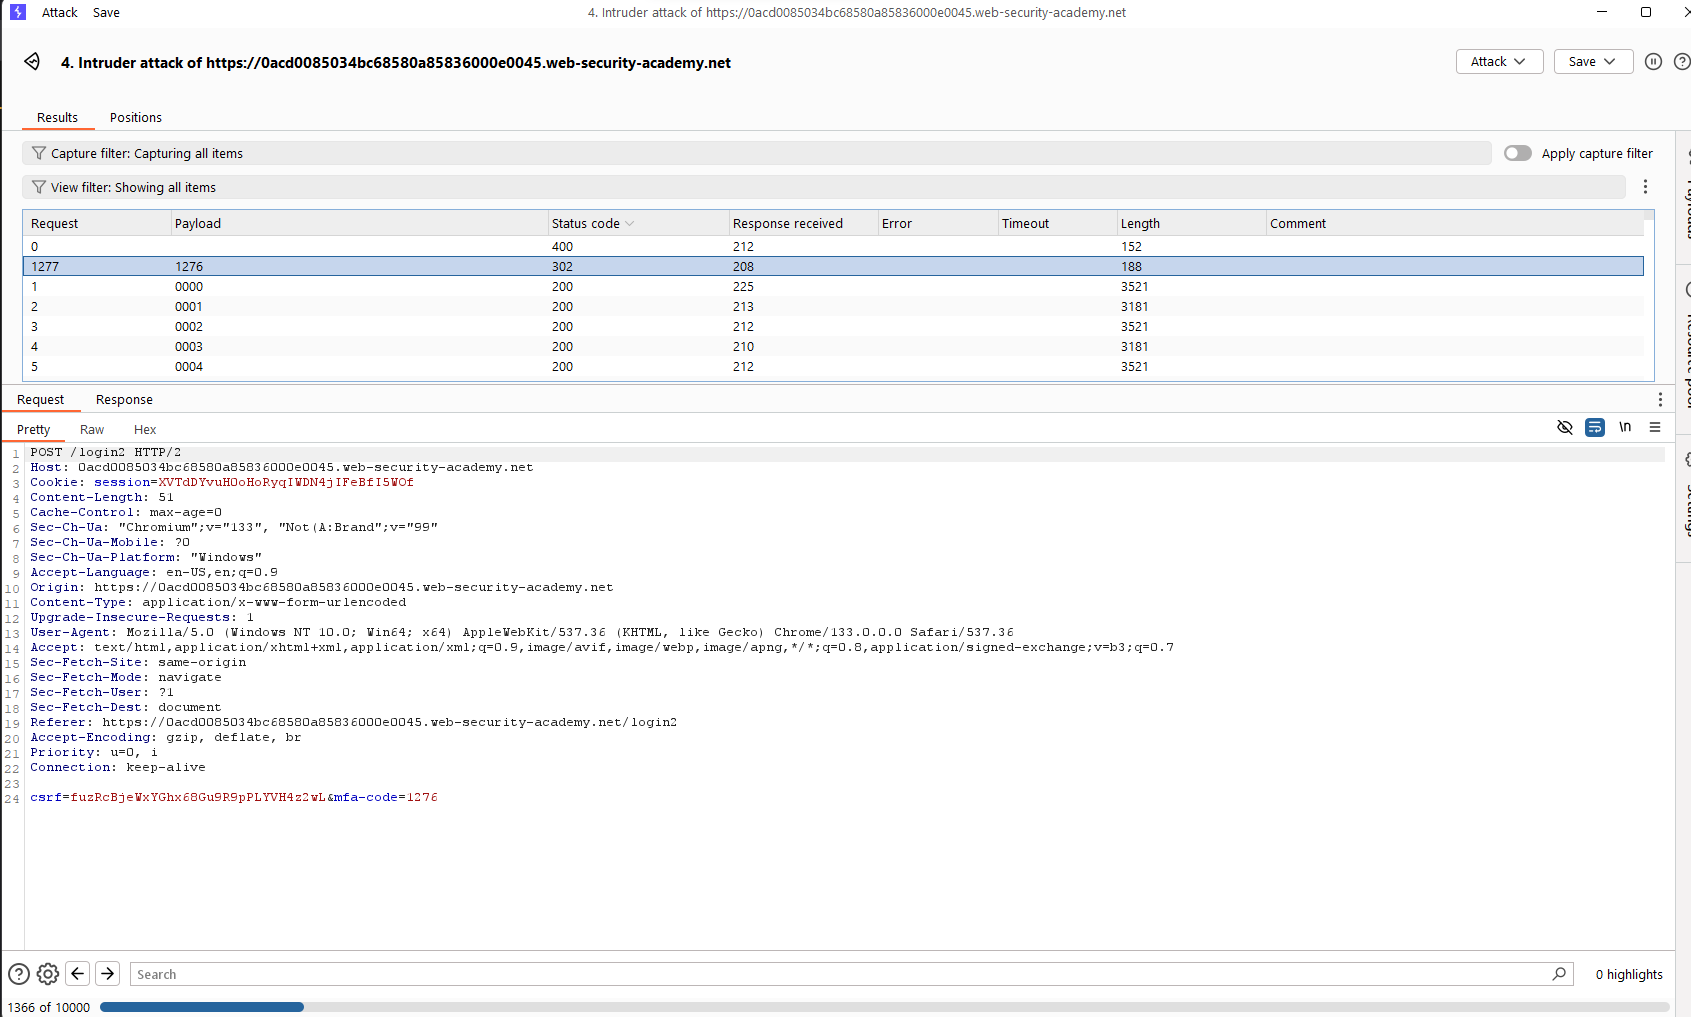
Task: Sort by the Request column header
Action: pyautogui.click(x=97, y=223)
